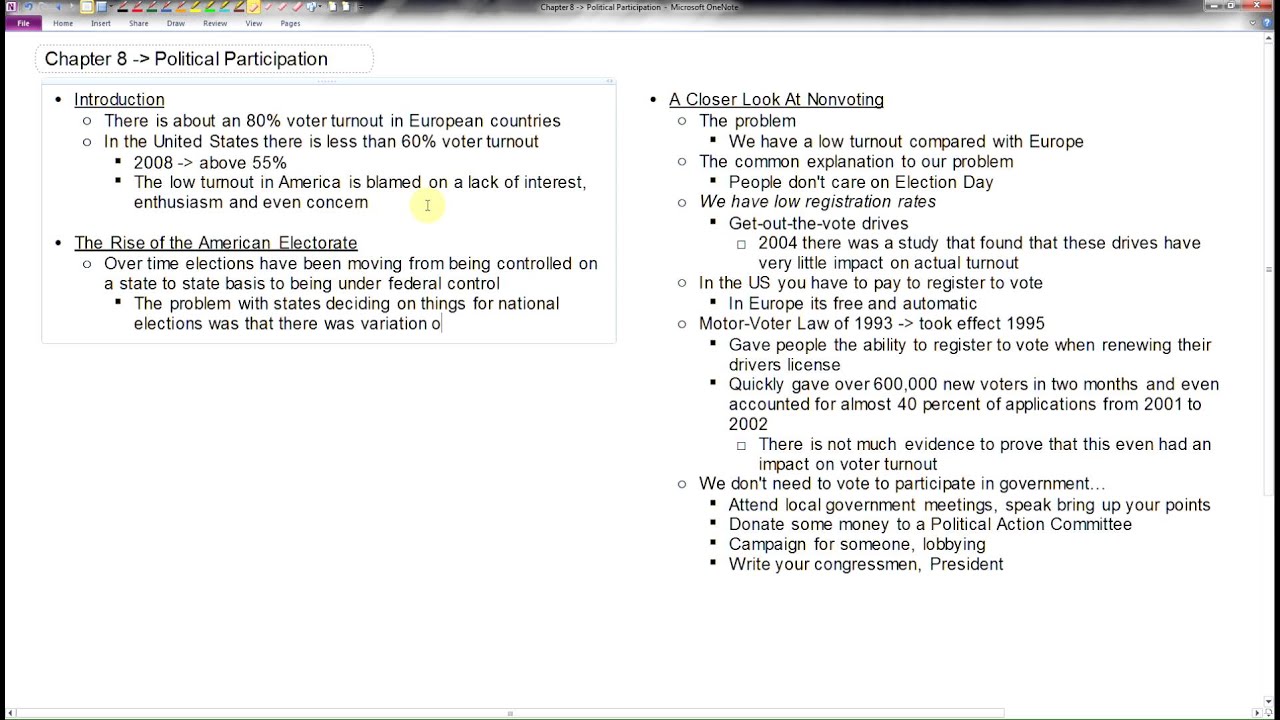This screenshot has height=720, width=1280.
Task: Switch to the Share ribbon tab
Action: tap(139, 23)
